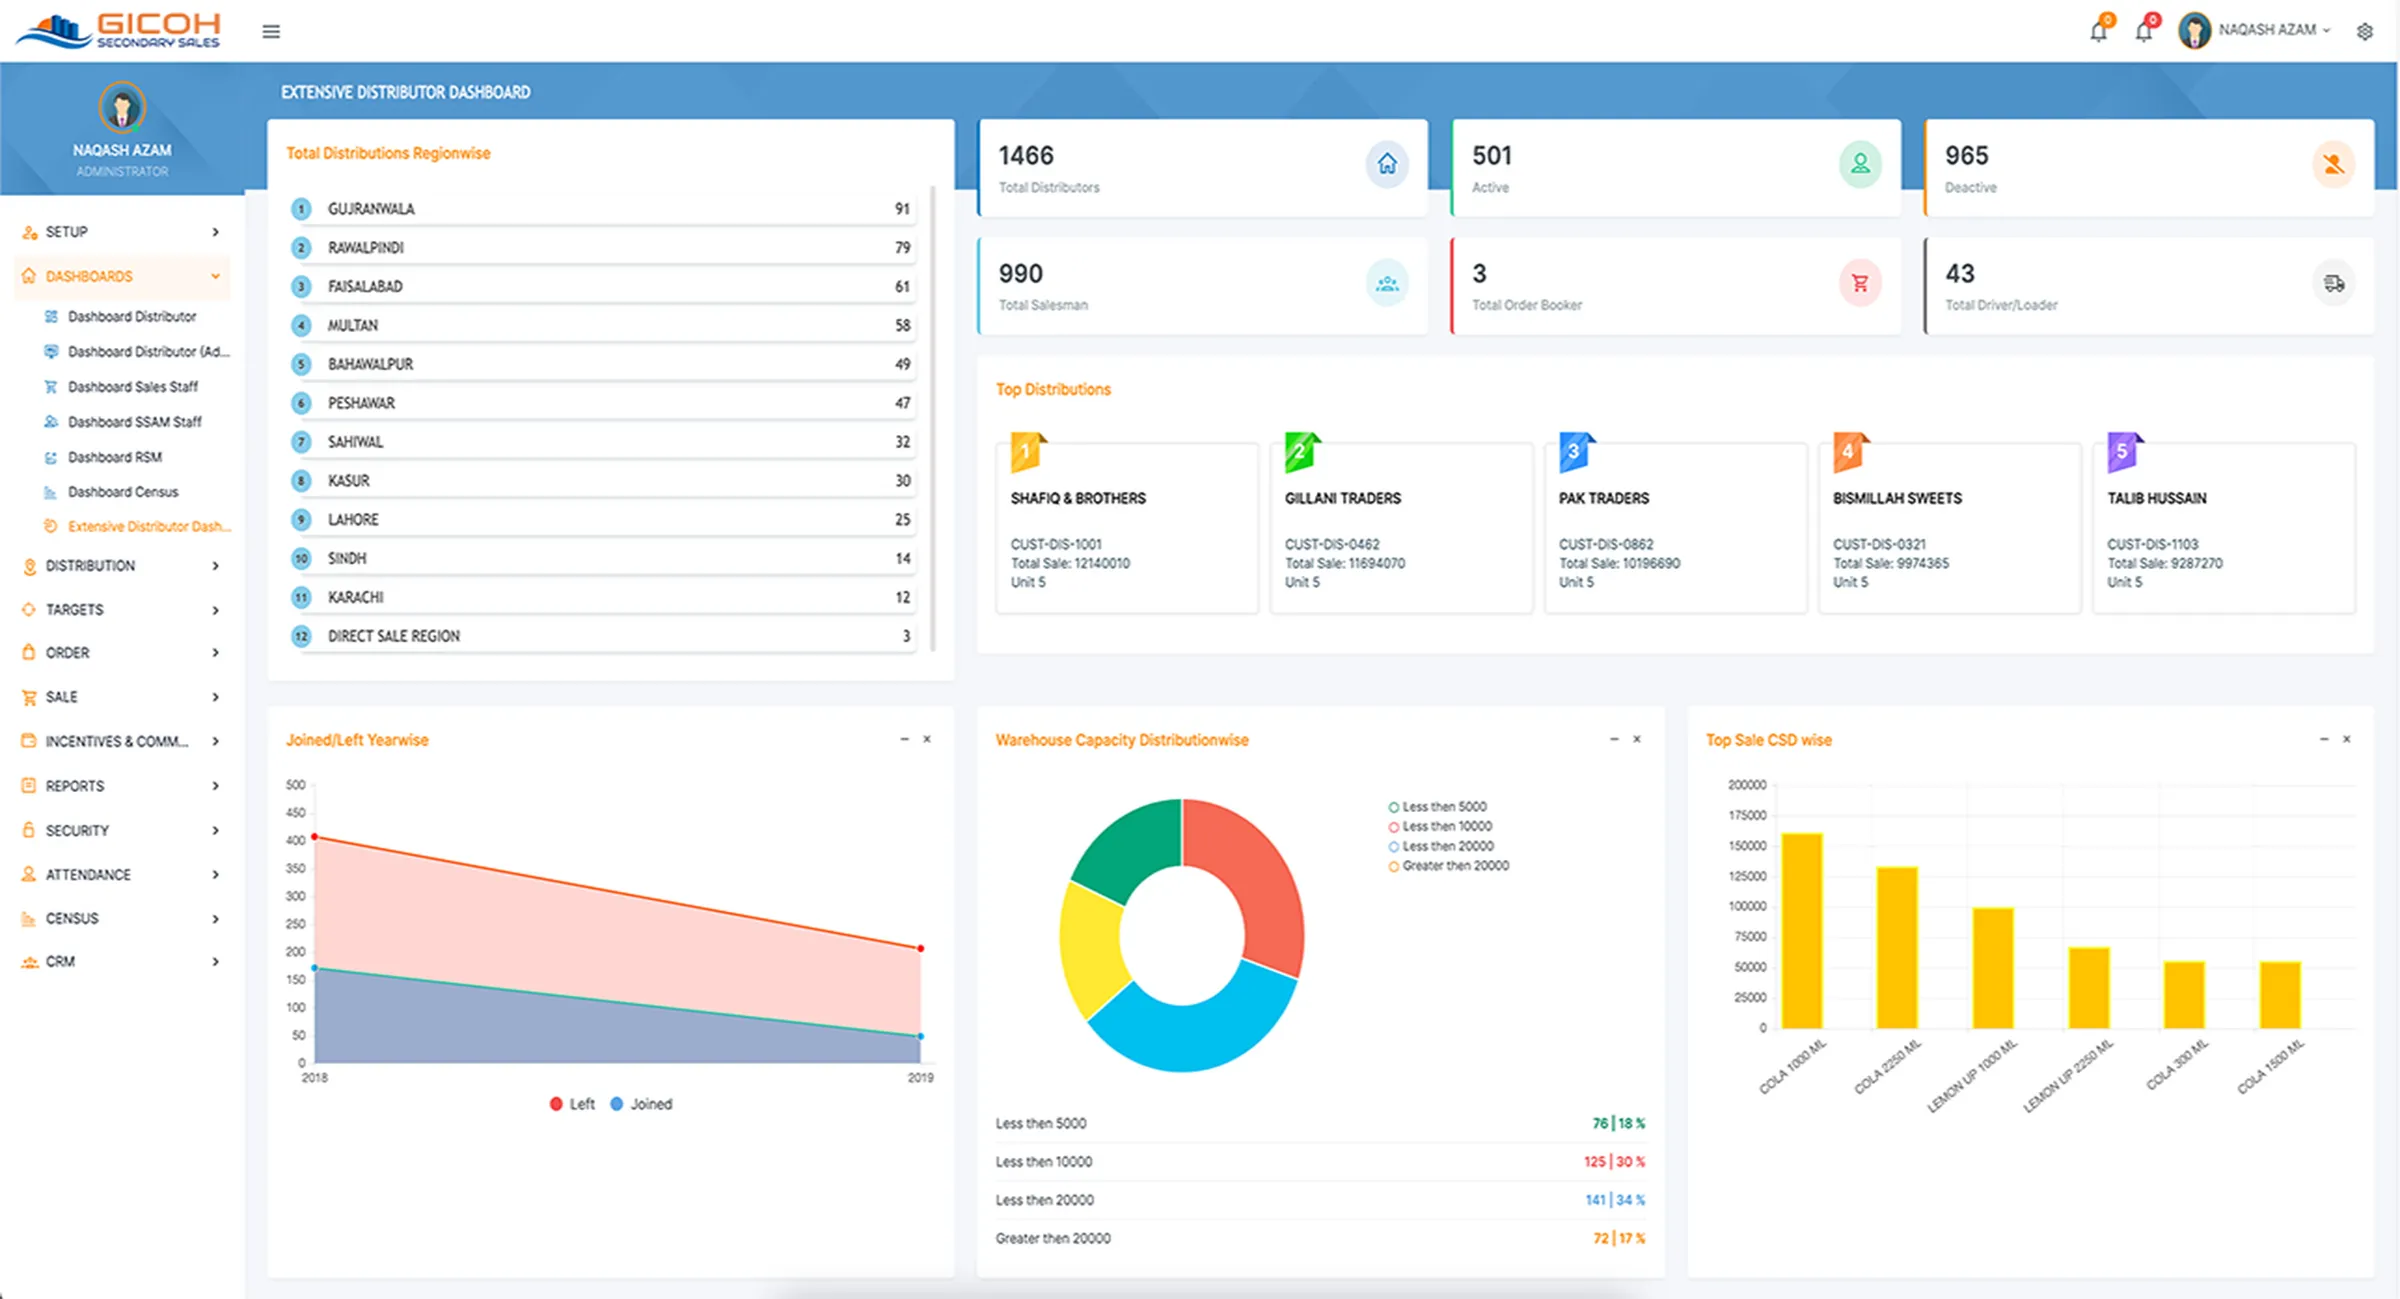Viewport: 2400px width, 1299px height.
Task: Click the Total Order Booker cart icon
Action: pos(1859,283)
